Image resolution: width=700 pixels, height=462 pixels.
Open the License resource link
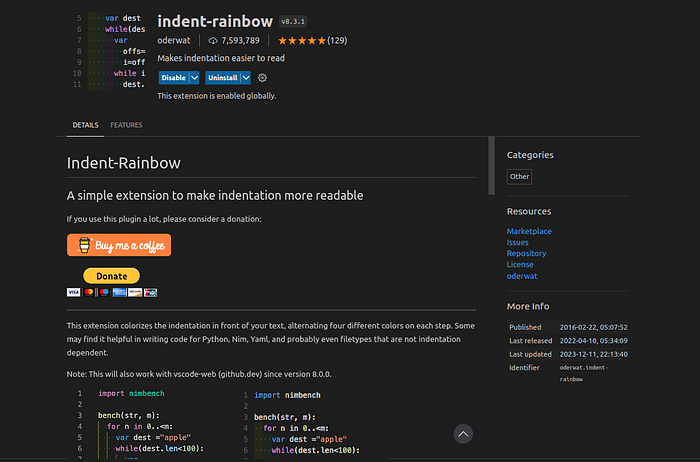520,264
